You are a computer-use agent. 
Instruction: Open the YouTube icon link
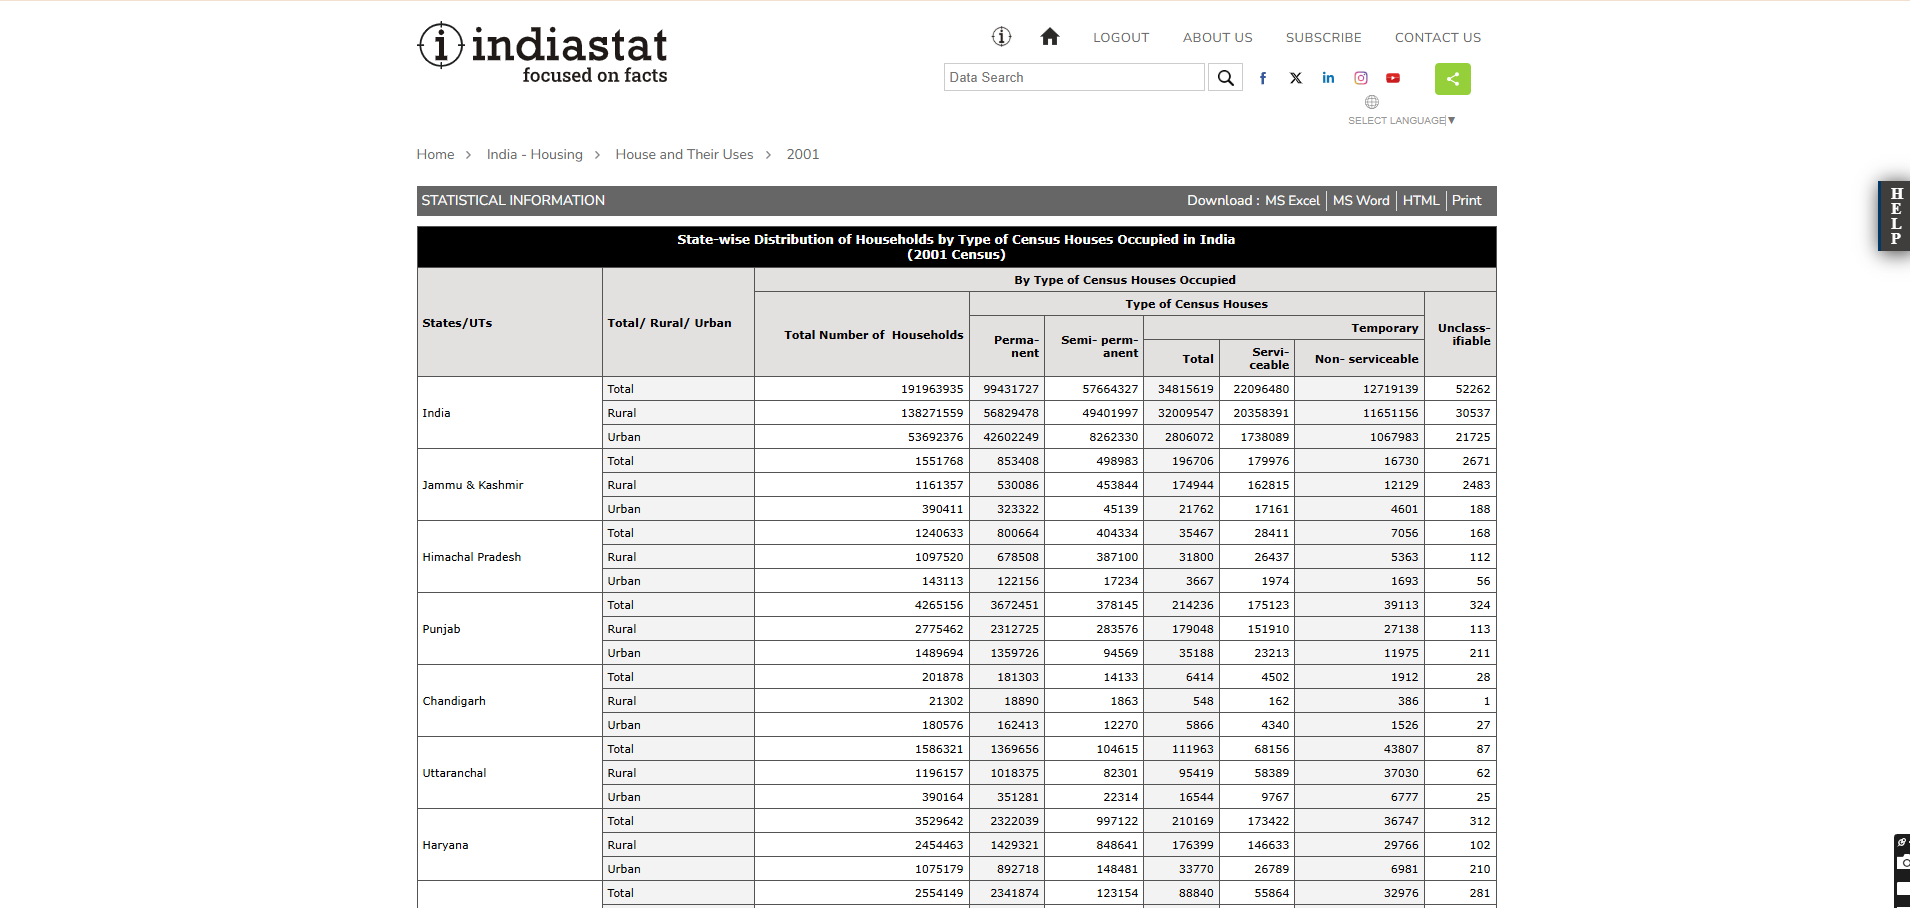point(1393,78)
